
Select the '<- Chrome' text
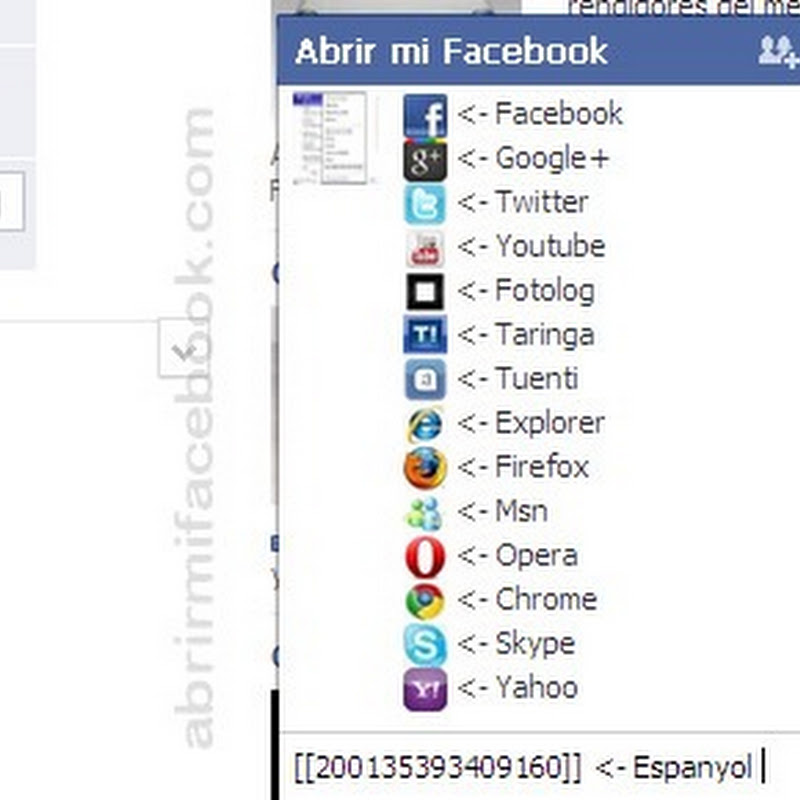point(527,599)
